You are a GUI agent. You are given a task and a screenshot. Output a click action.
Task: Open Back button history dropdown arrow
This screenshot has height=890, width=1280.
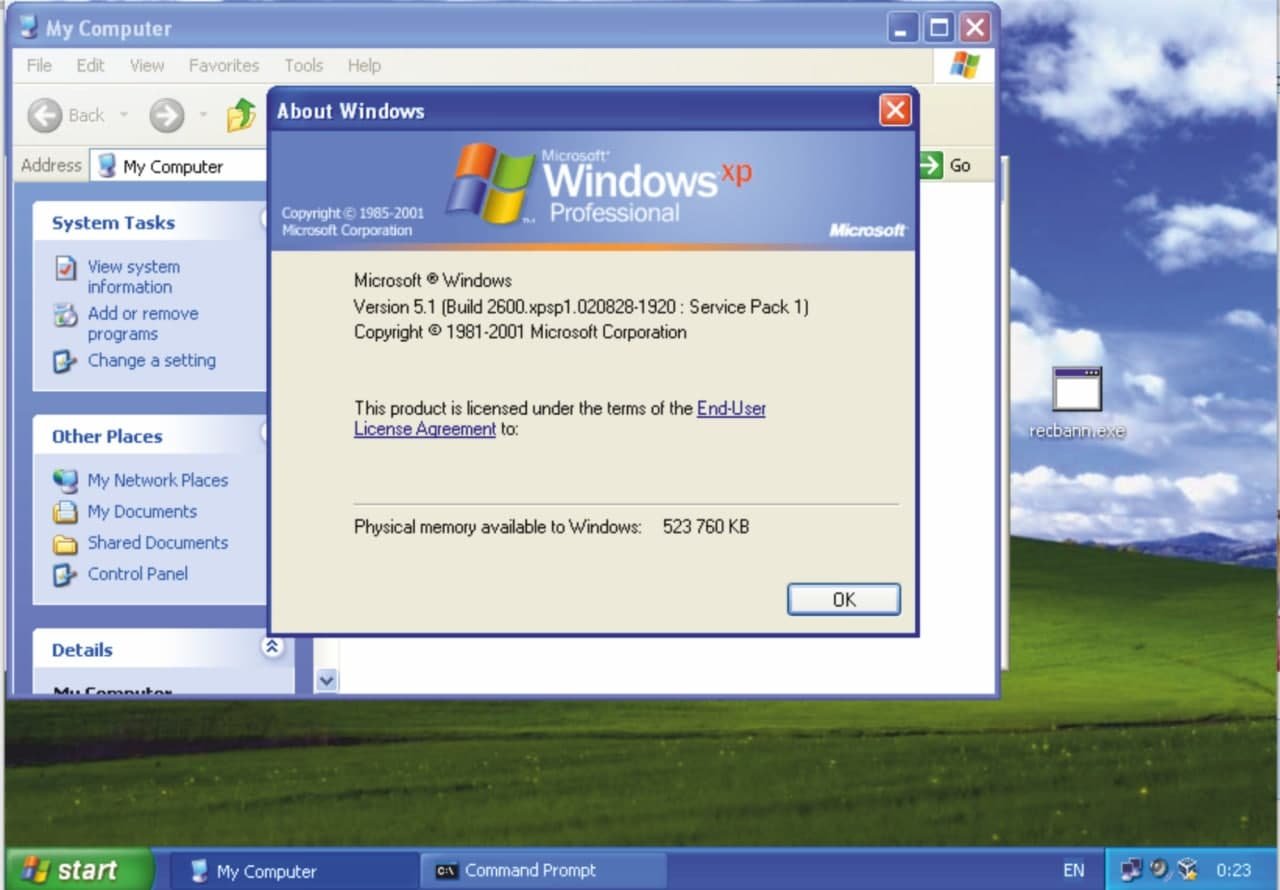(124, 115)
